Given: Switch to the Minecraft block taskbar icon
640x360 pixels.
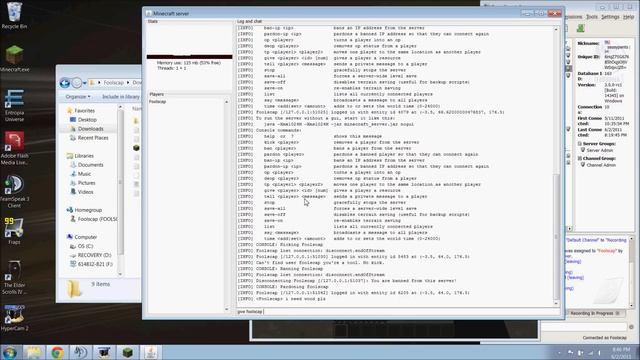Looking at the screenshot, I should (x=127, y=352).
